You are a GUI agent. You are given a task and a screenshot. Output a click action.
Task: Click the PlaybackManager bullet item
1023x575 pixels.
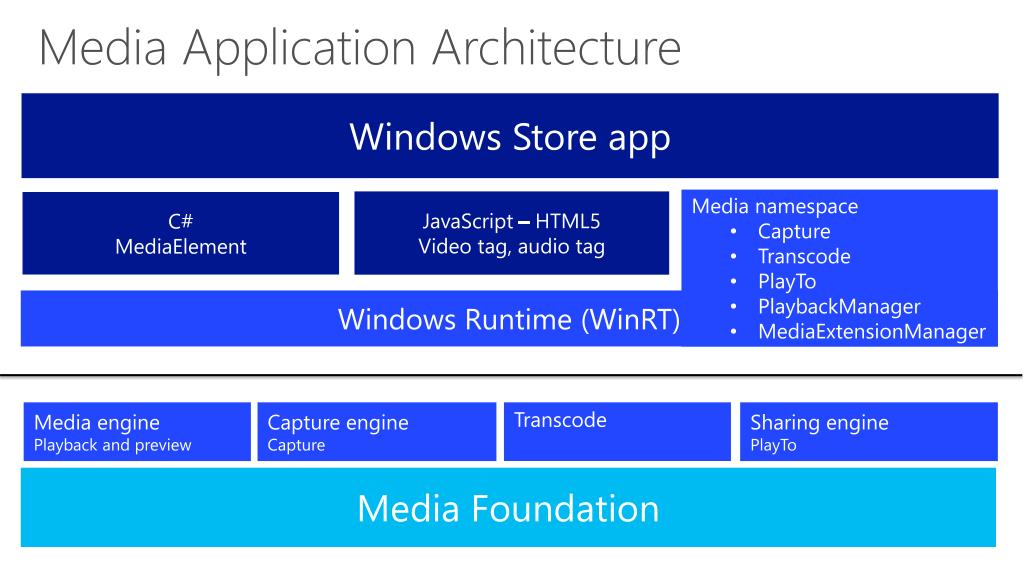click(x=839, y=306)
